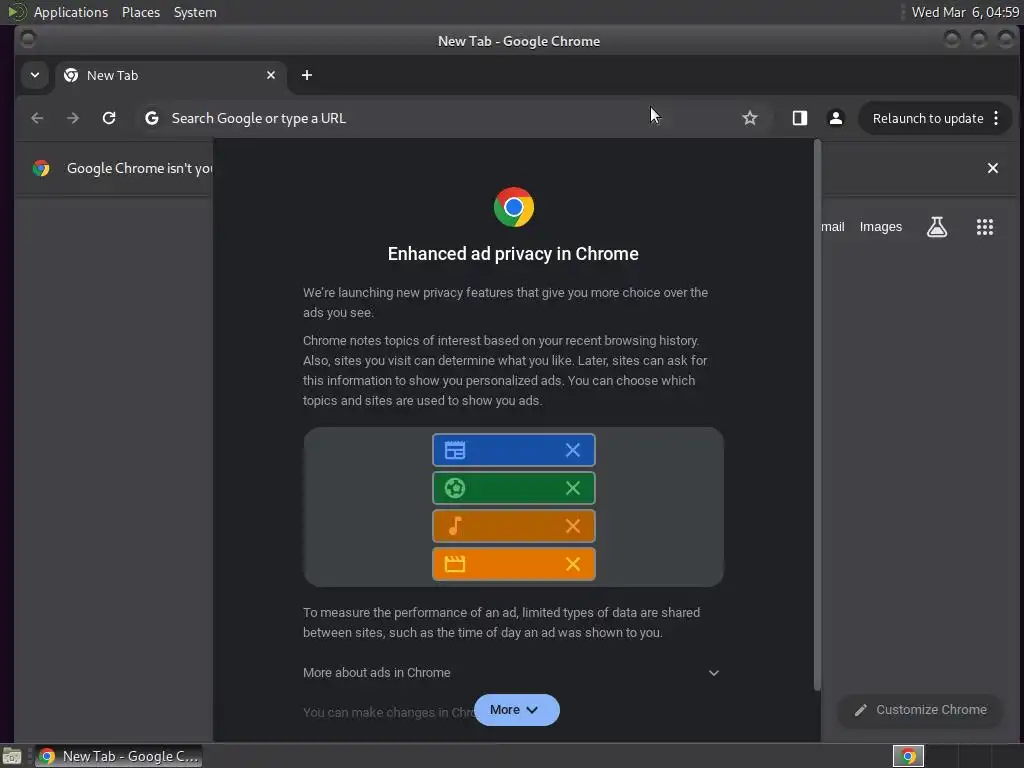The height and width of the screenshot is (768, 1024).
Task: Click the browser back arrow
Action: (x=37, y=118)
